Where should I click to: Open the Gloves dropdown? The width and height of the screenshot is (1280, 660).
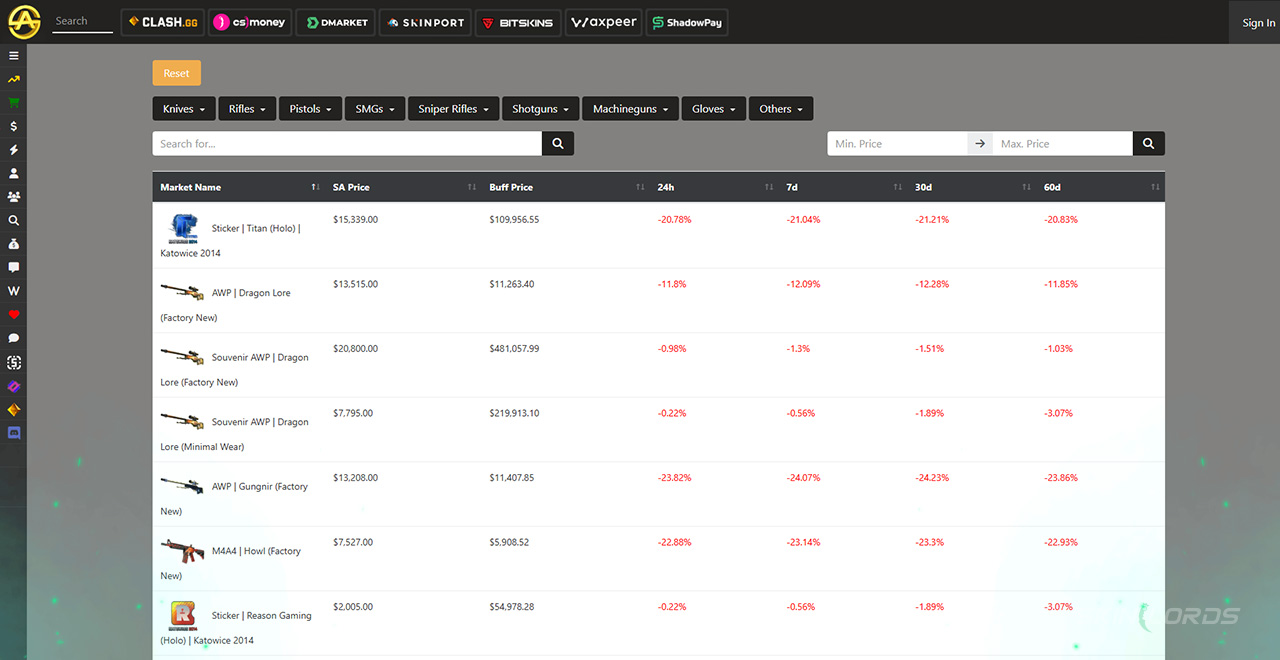click(714, 109)
